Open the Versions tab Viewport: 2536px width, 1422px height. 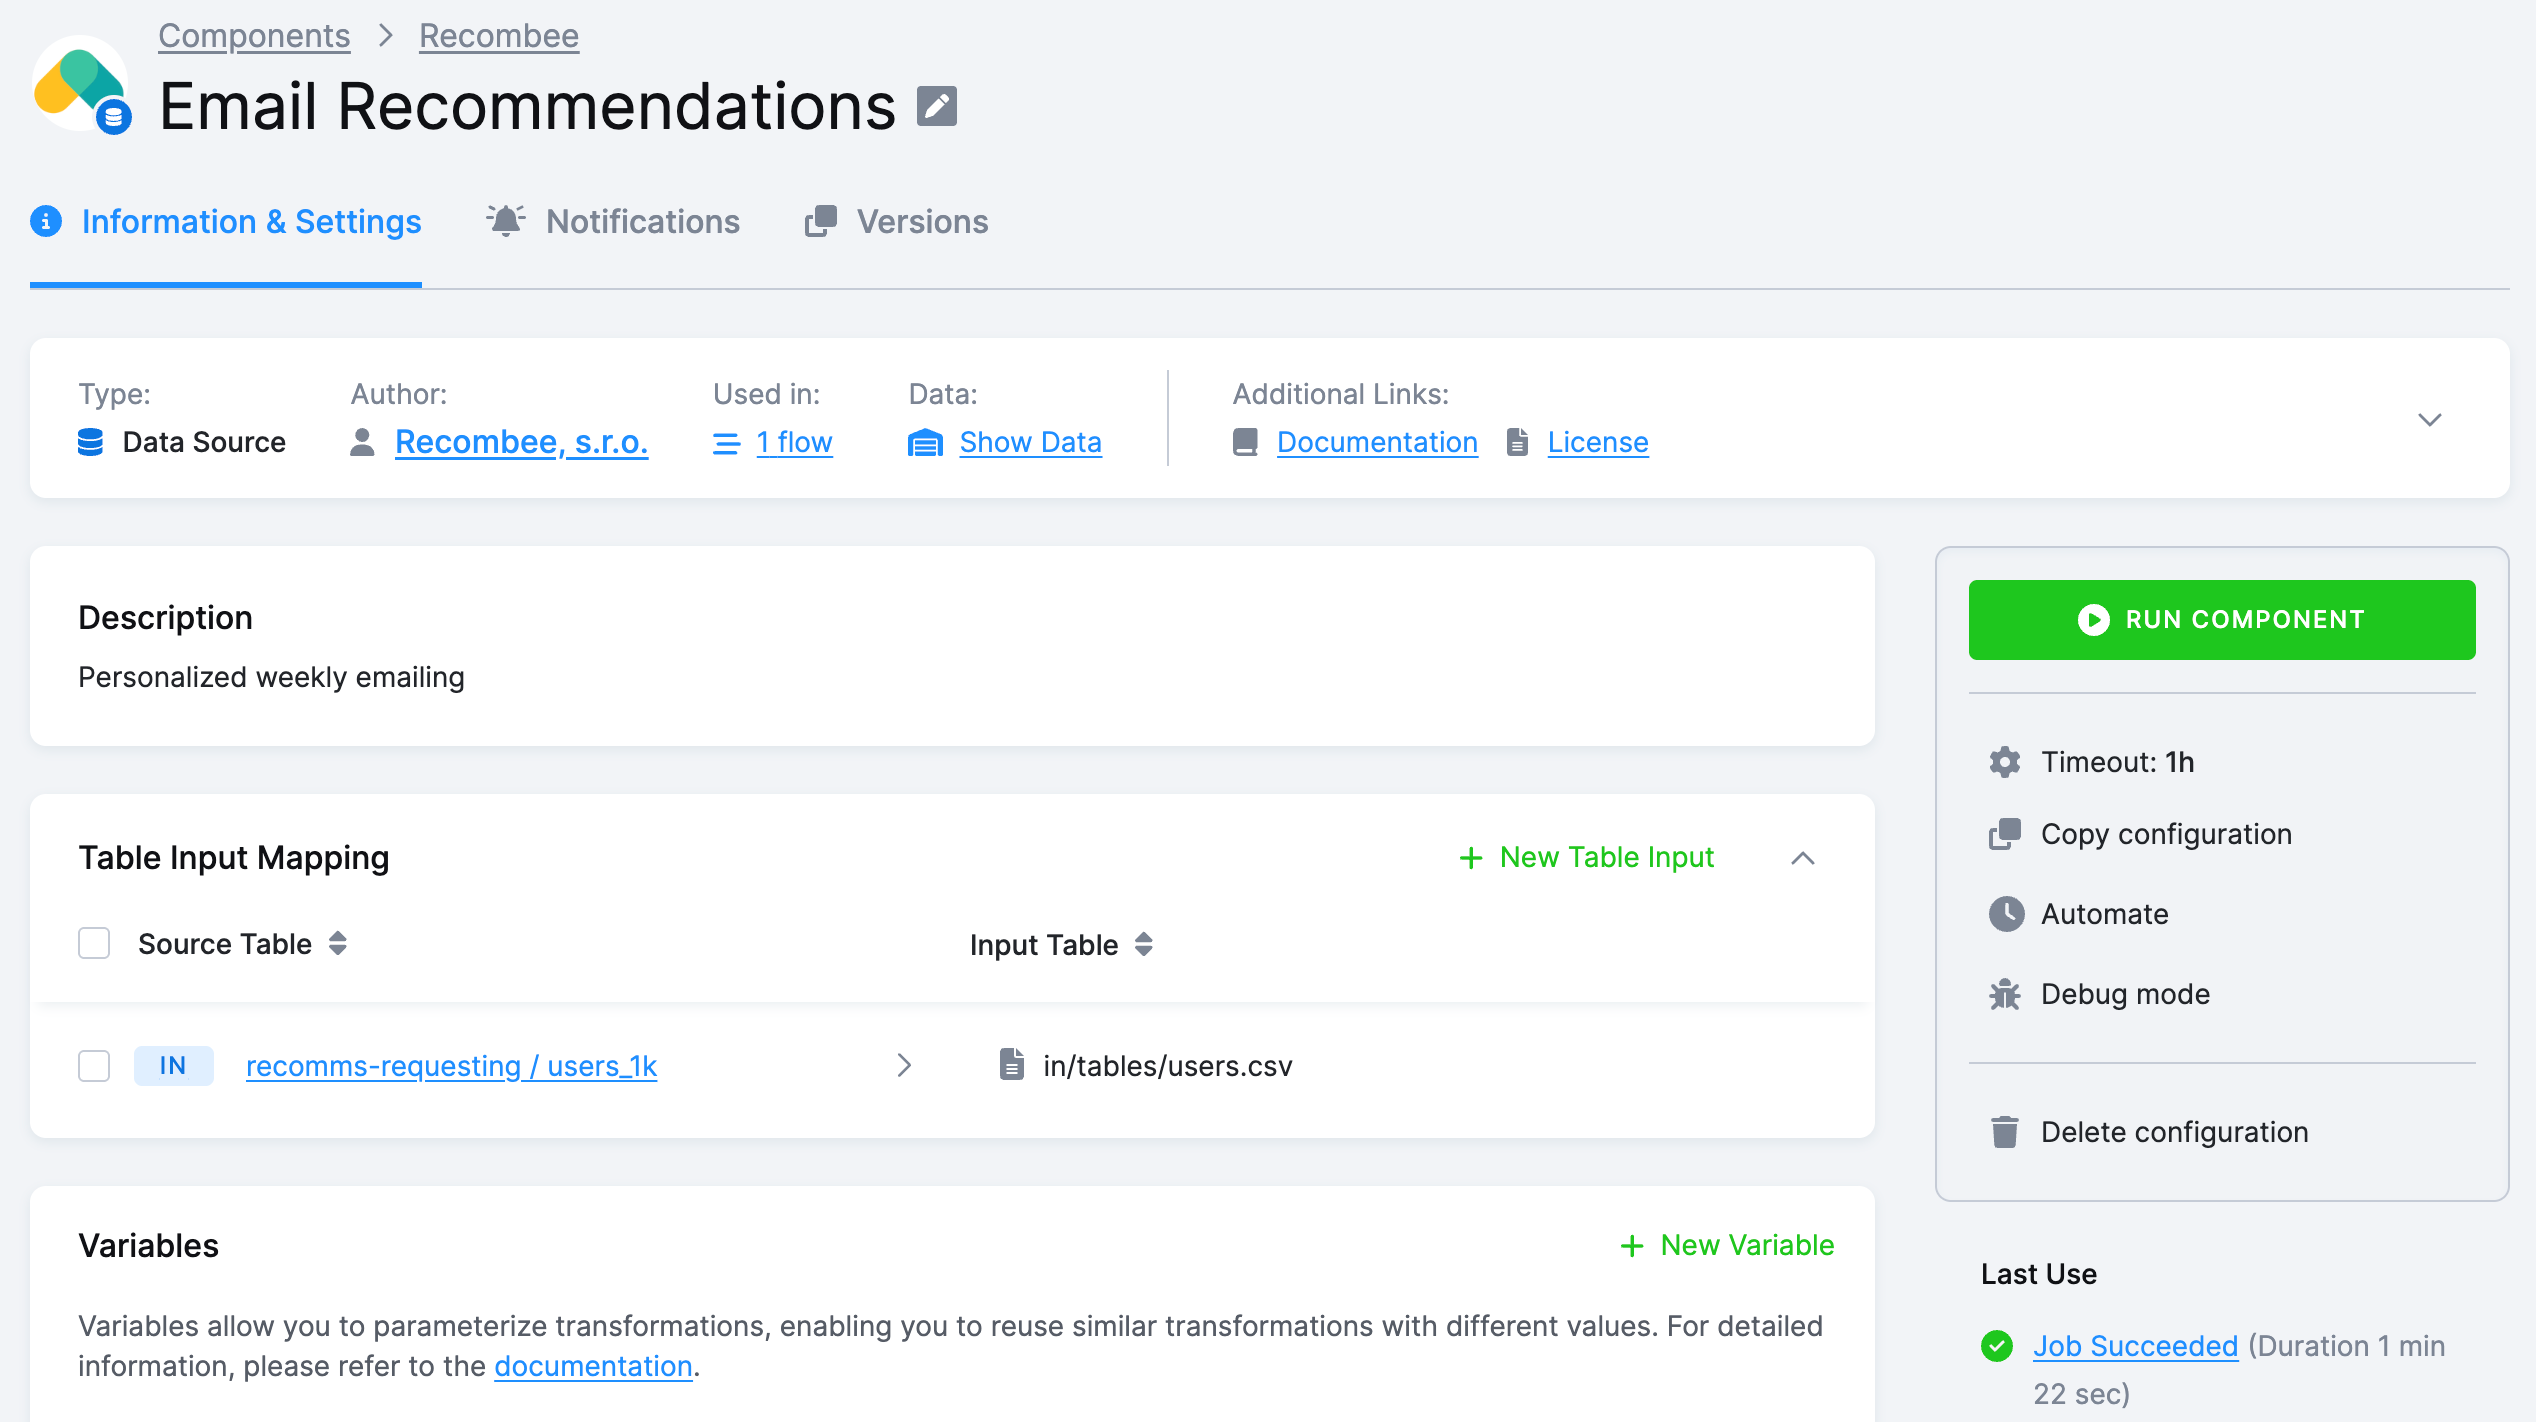897,221
